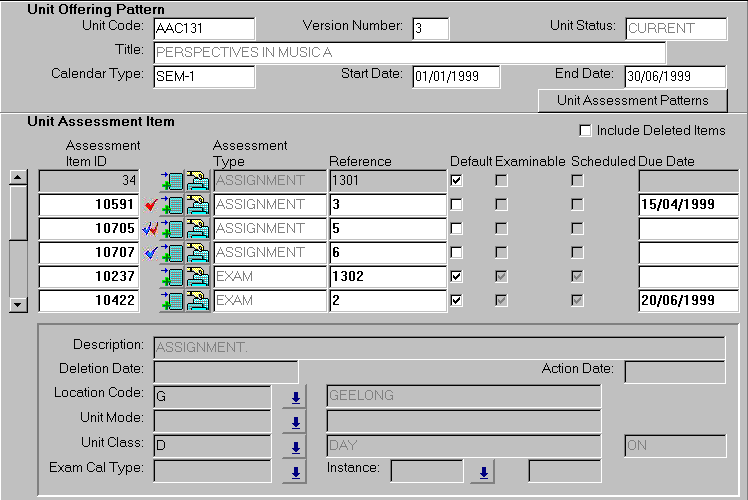Click the add-item icon for item 10705
Image resolution: width=748 pixels, height=500 pixels.
(172, 229)
